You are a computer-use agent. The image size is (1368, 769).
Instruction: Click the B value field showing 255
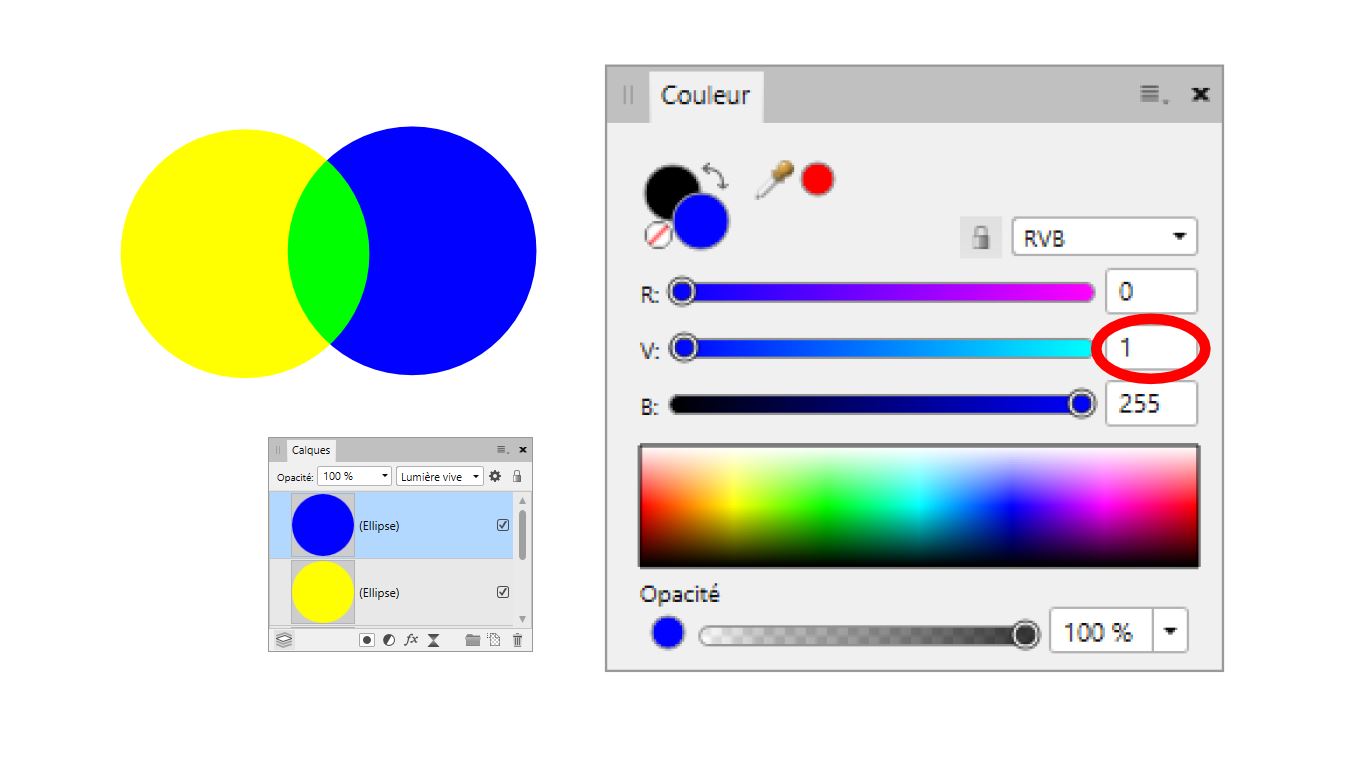pos(1151,404)
